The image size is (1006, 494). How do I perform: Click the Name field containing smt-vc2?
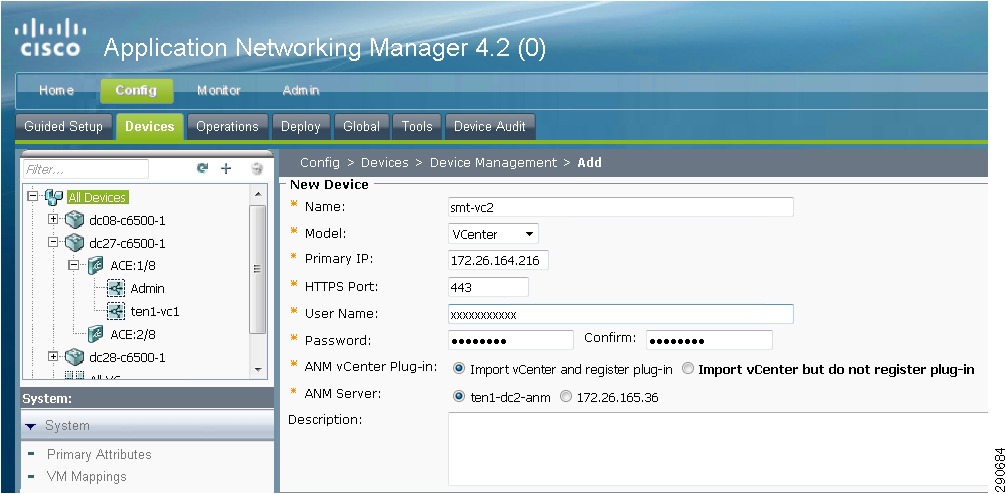point(620,207)
